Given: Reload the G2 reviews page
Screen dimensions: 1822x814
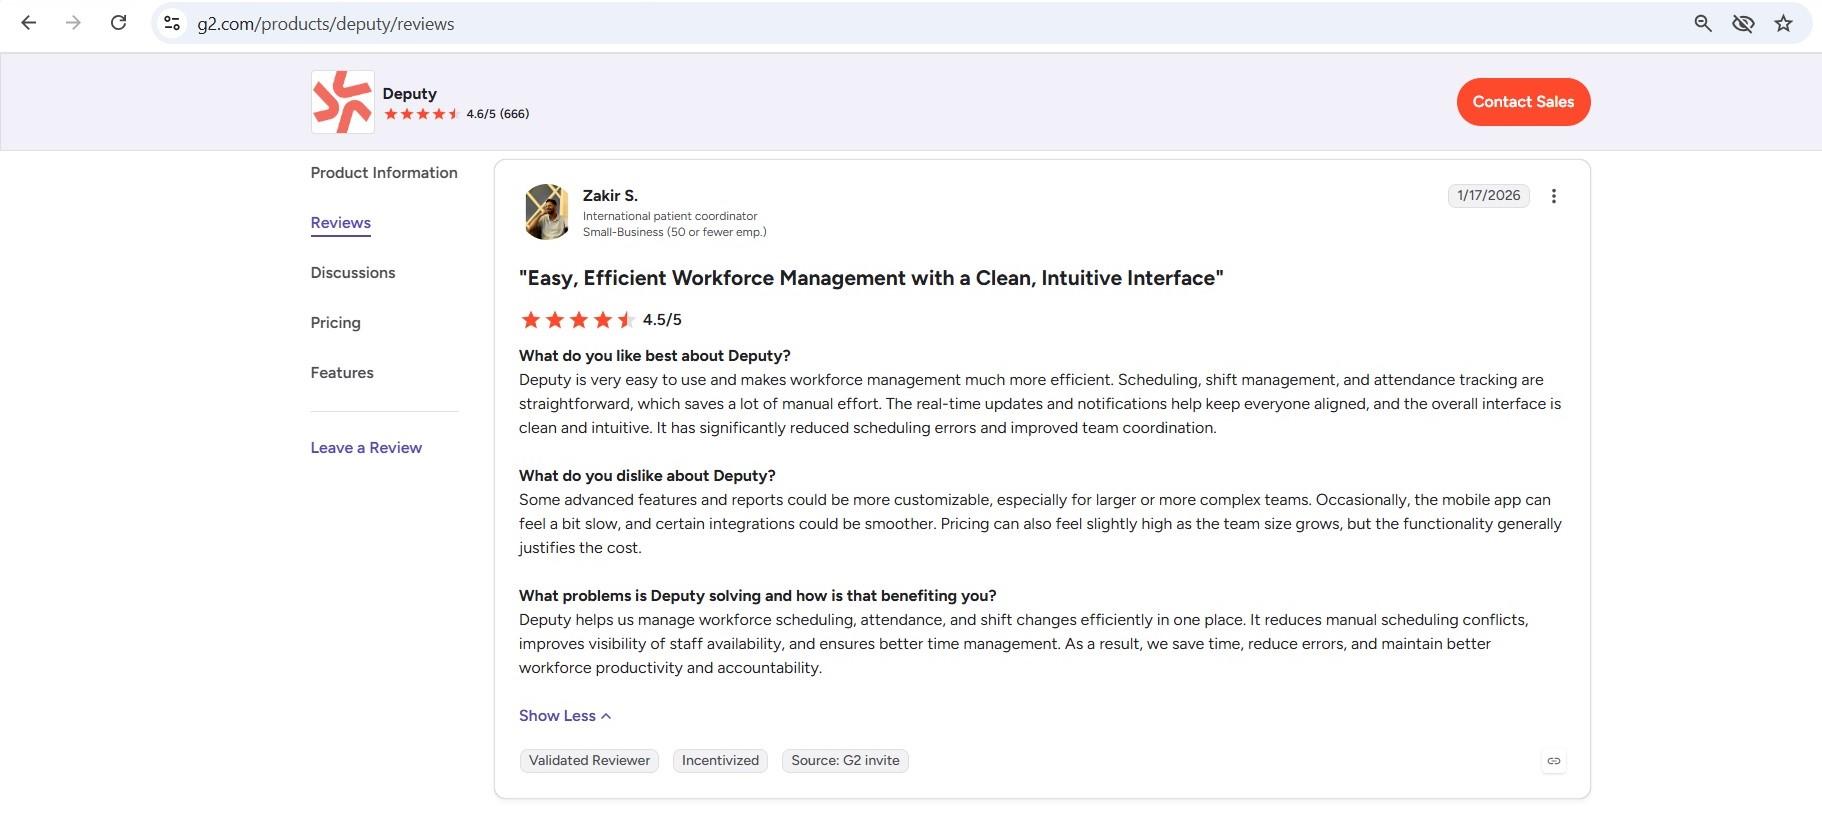Looking at the screenshot, I should 118,23.
